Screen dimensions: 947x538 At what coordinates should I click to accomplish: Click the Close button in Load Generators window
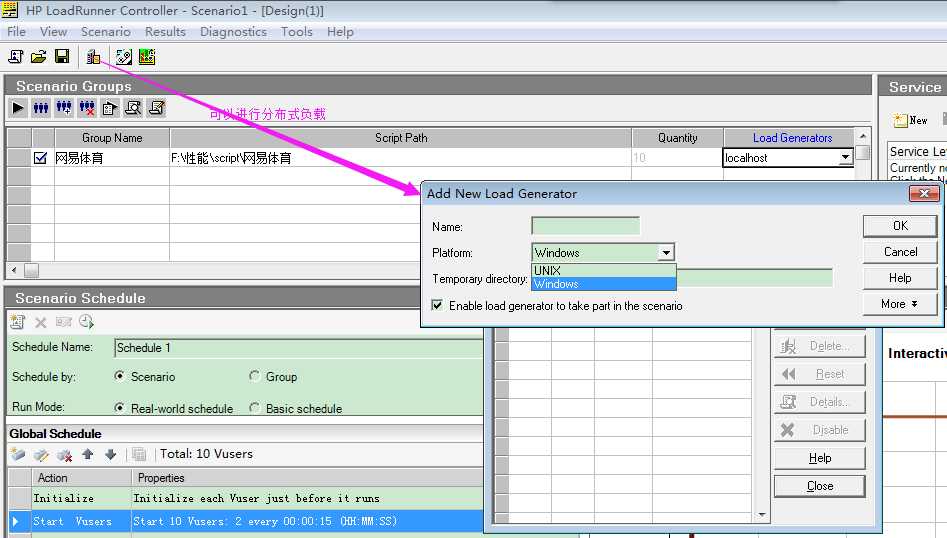pos(820,486)
